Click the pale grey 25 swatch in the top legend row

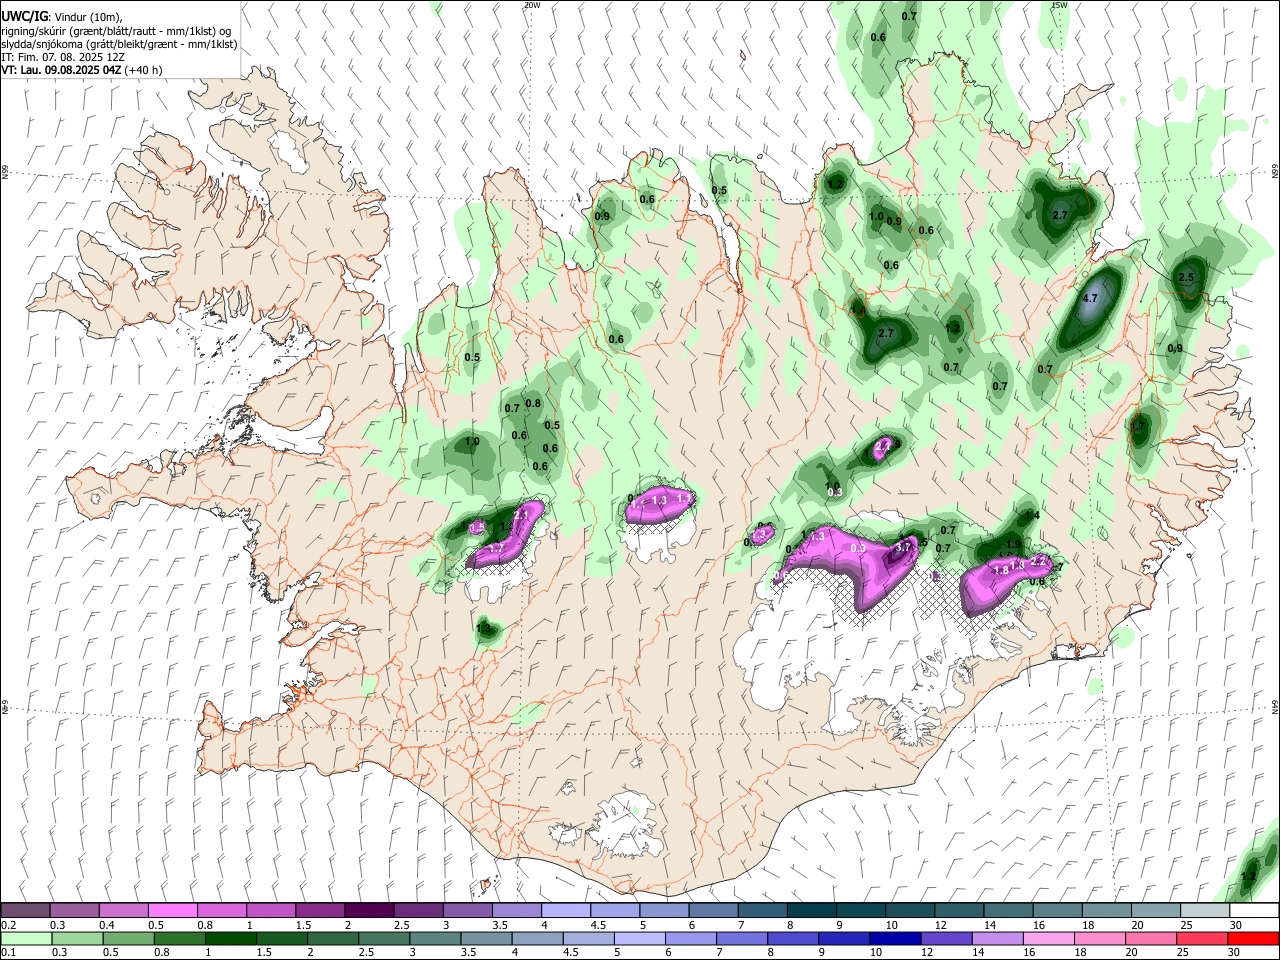(x=1205, y=910)
